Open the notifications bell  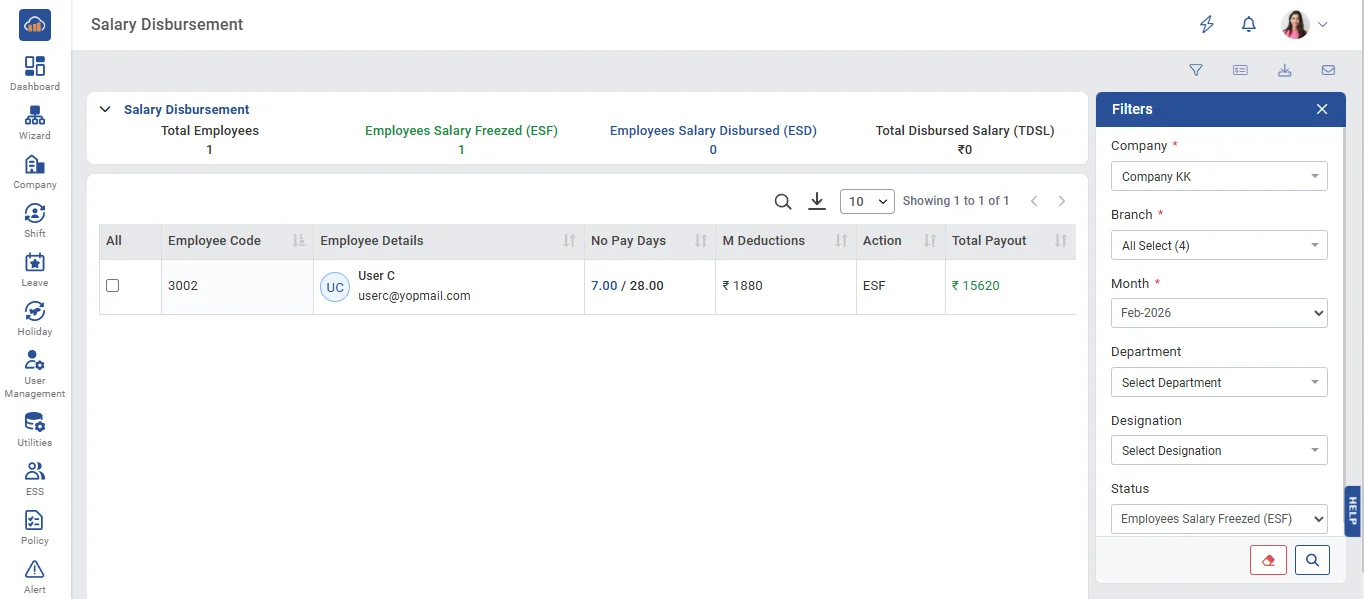[1248, 25]
